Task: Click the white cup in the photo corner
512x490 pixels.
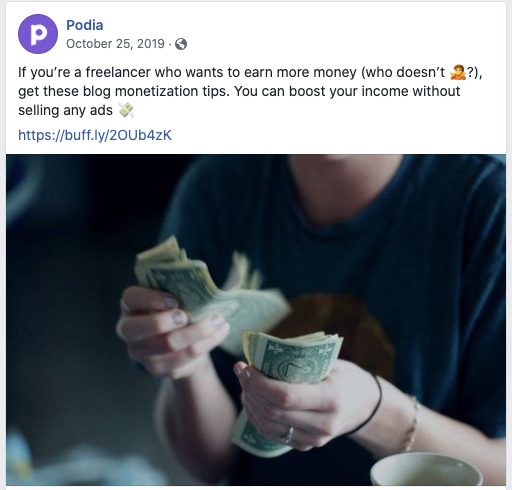Action: point(426,469)
